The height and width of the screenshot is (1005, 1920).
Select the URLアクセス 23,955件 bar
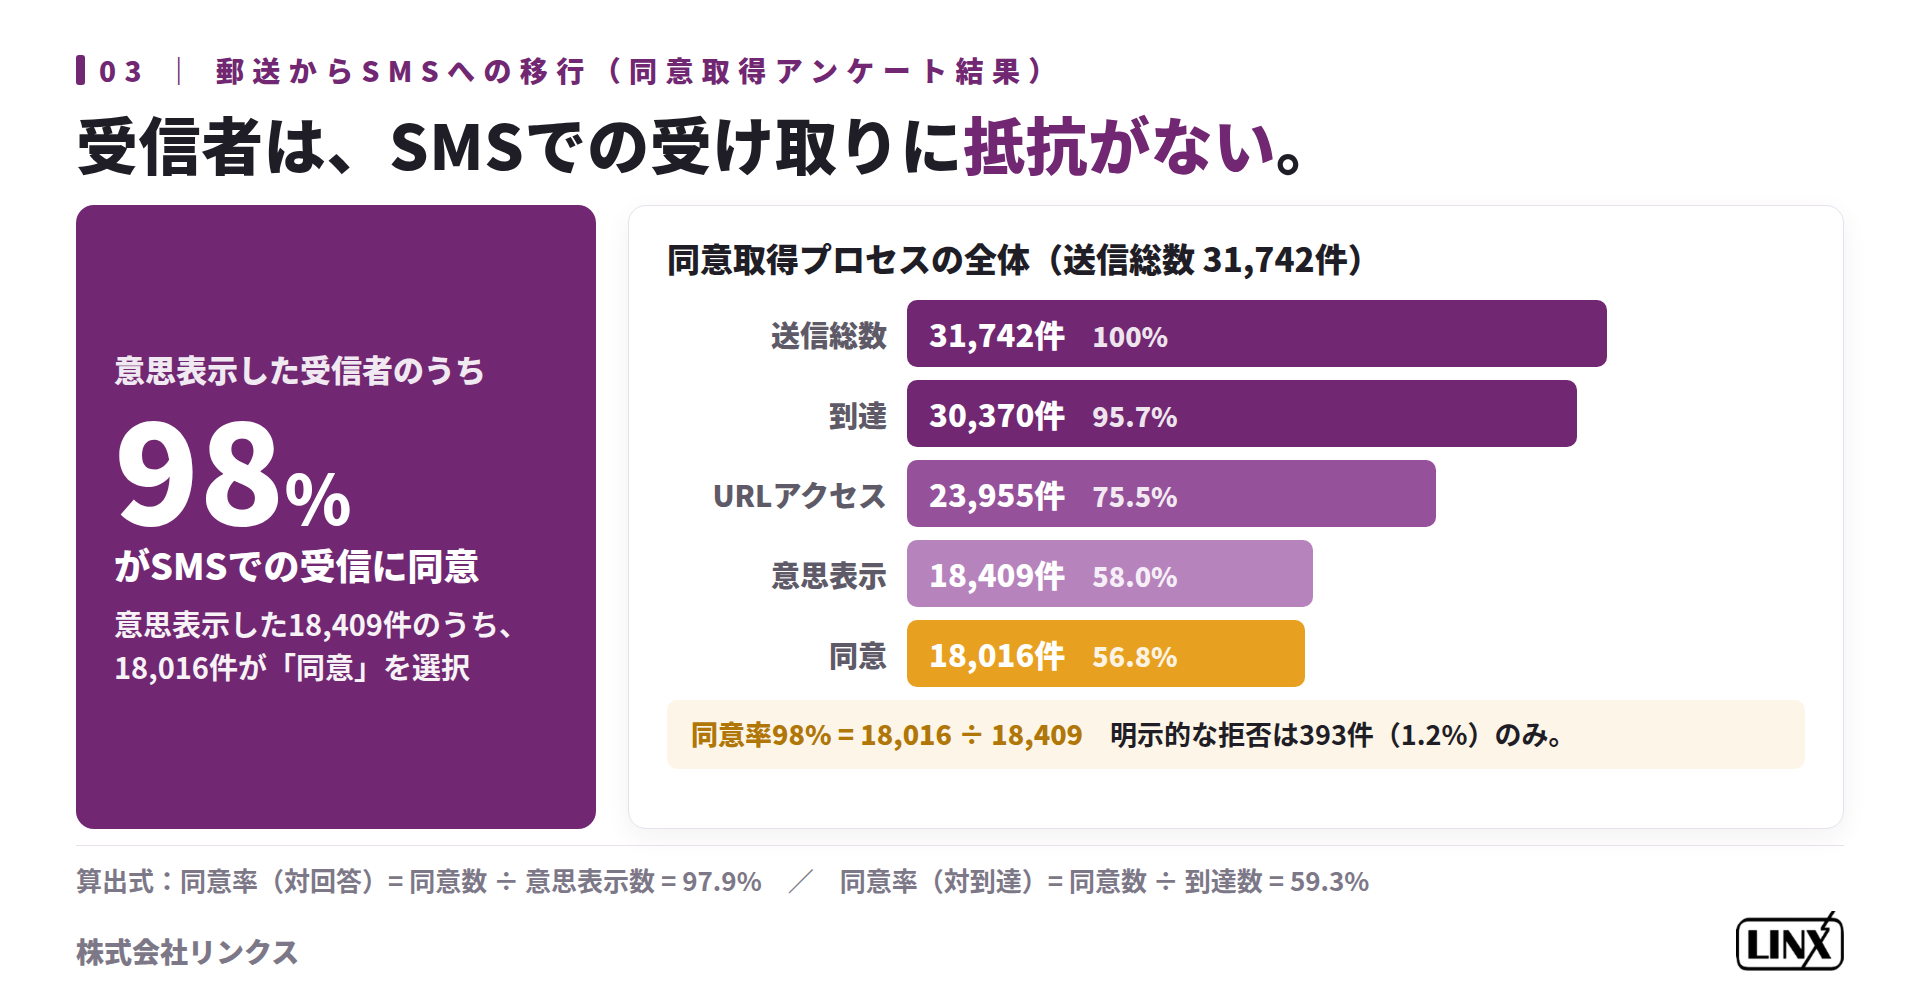[x=1171, y=494]
